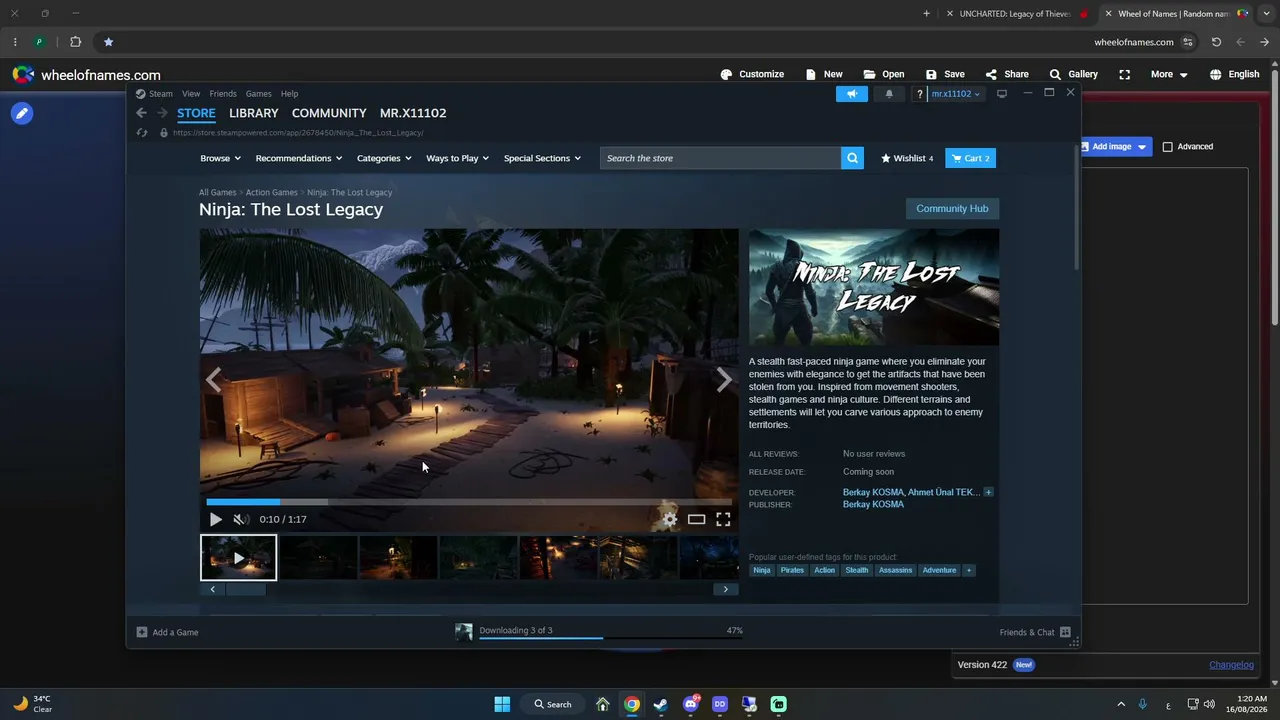Go to the Steam STORE tab
1280x720 pixels.
click(196, 113)
